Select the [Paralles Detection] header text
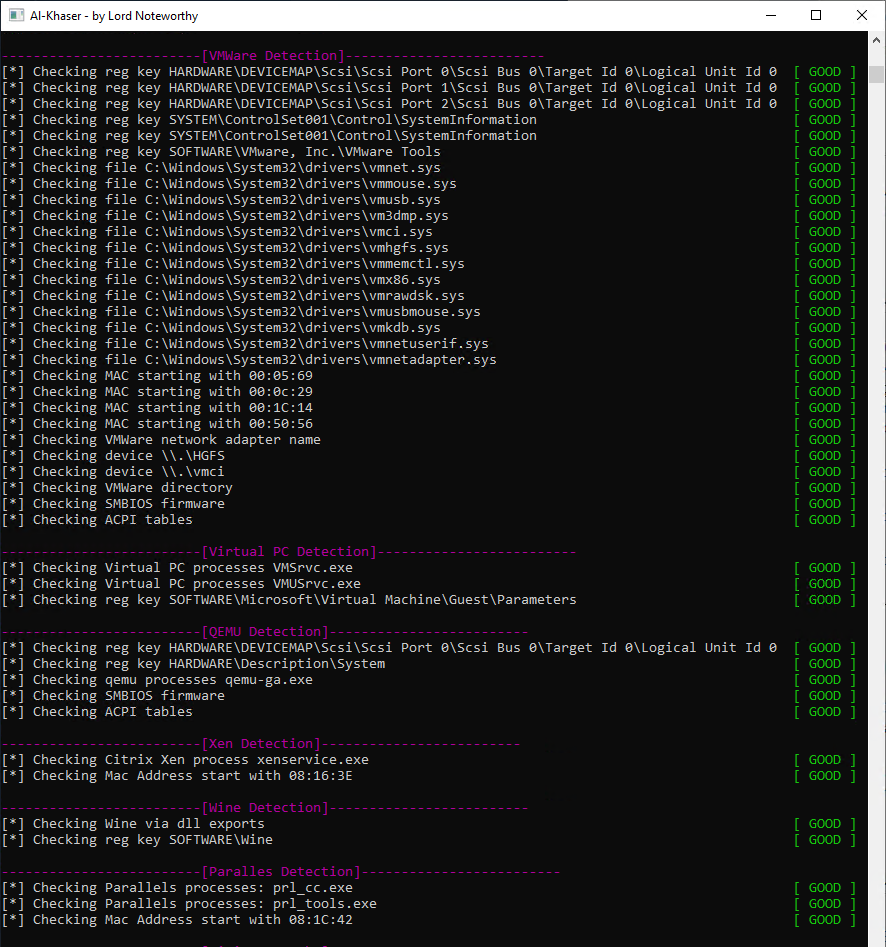Viewport: 886px width, 947px height. pyautogui.click(x=280, y=872)
